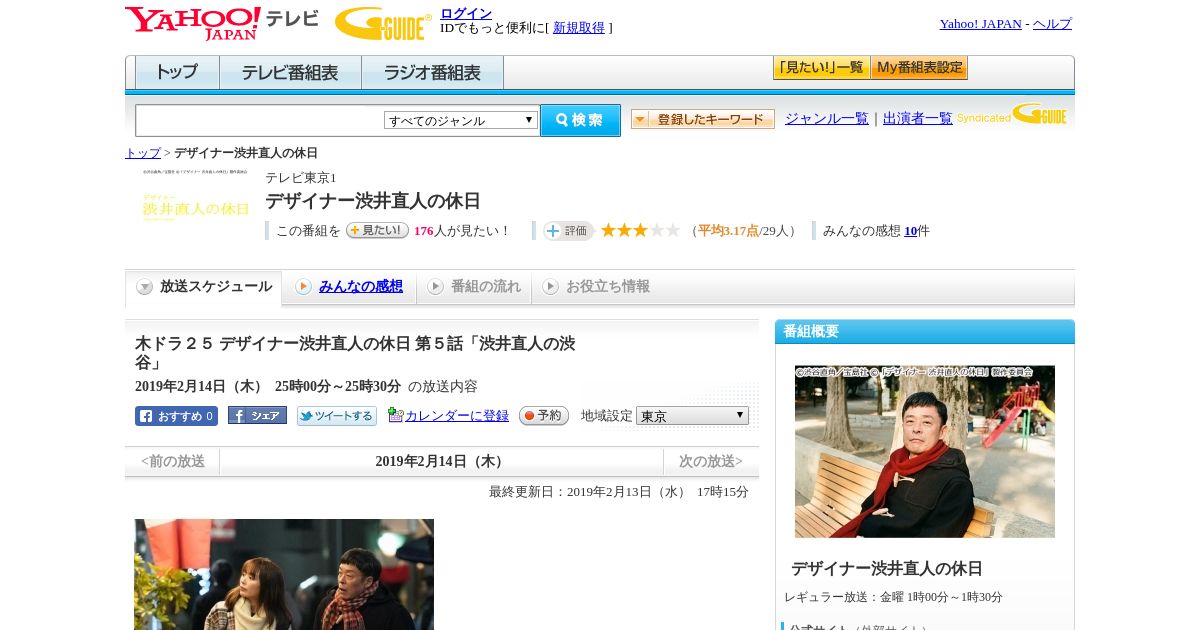1200x630 pixels.
Task: Click the 予約 record button
Action: coord(544,415)
